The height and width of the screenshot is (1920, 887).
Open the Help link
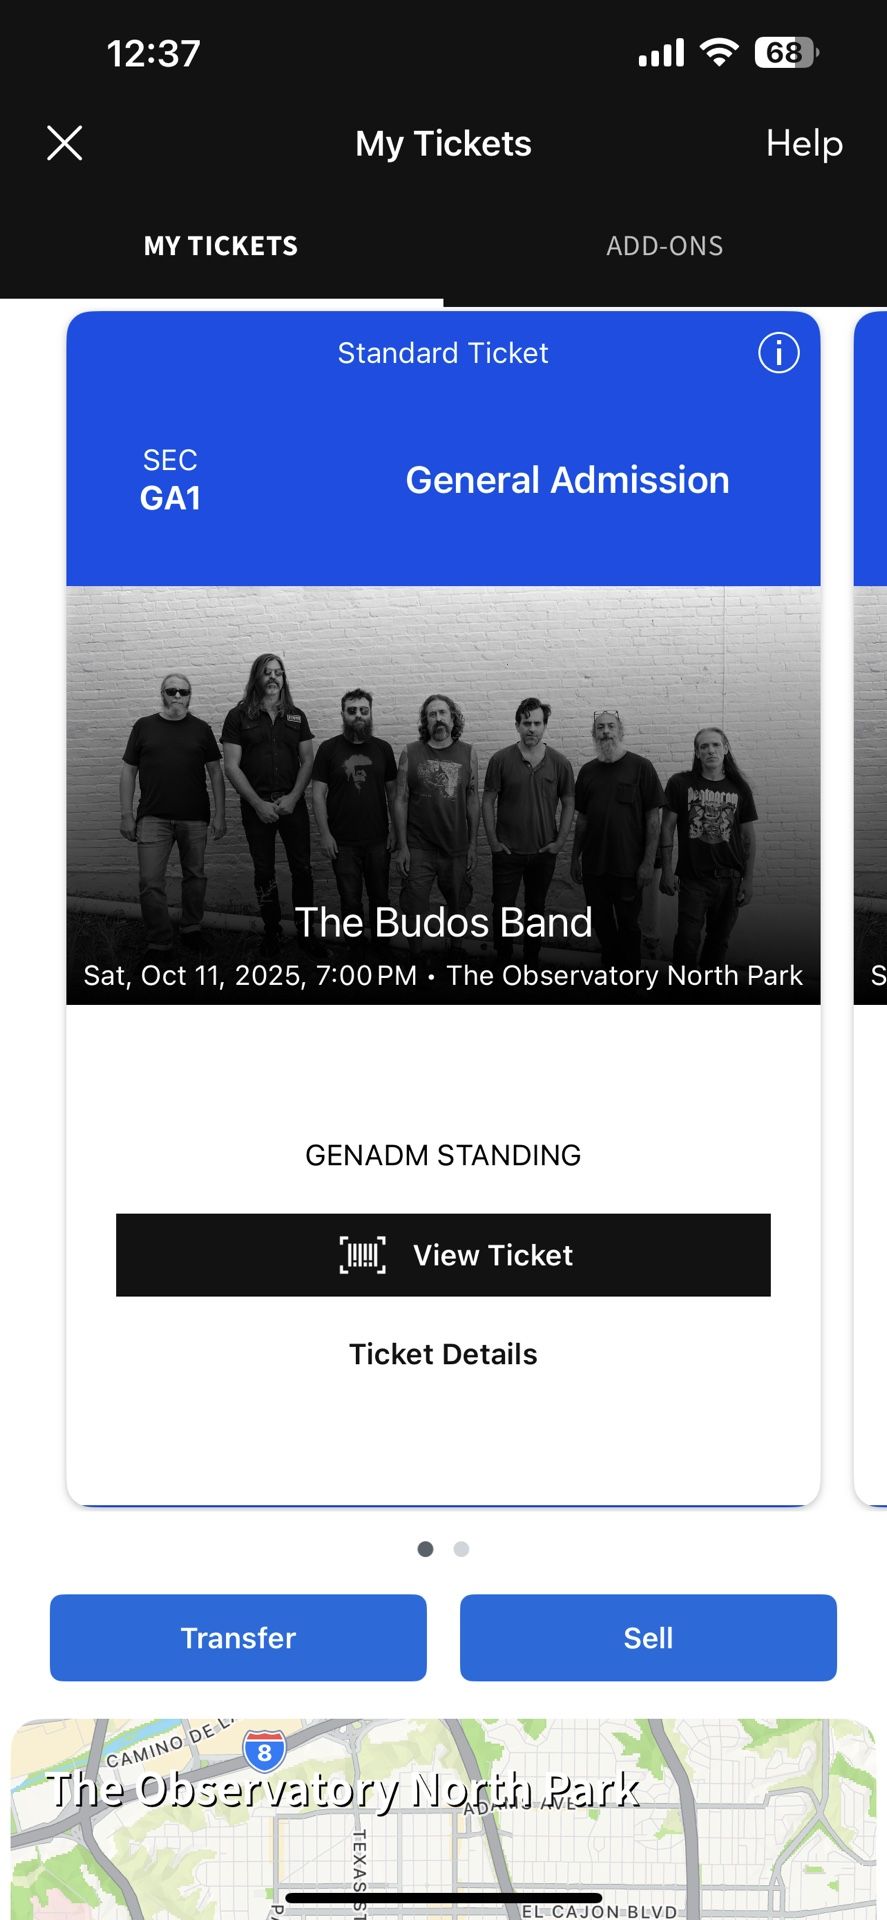tap(804, 143)
